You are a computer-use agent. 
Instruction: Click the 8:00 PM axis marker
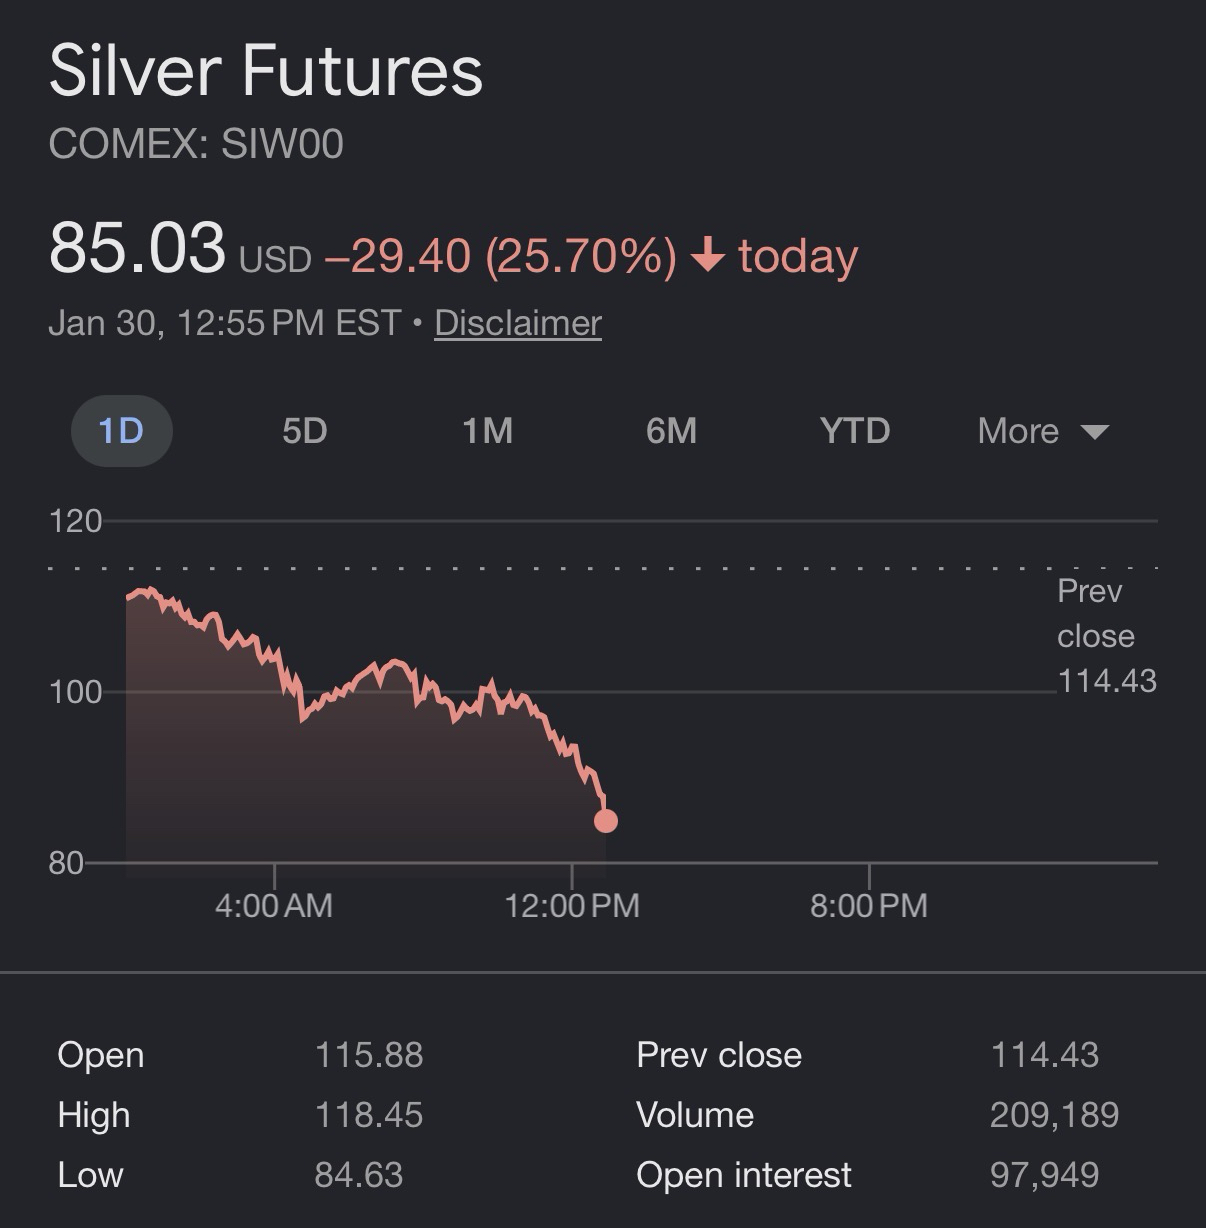(x=869, y=905)
